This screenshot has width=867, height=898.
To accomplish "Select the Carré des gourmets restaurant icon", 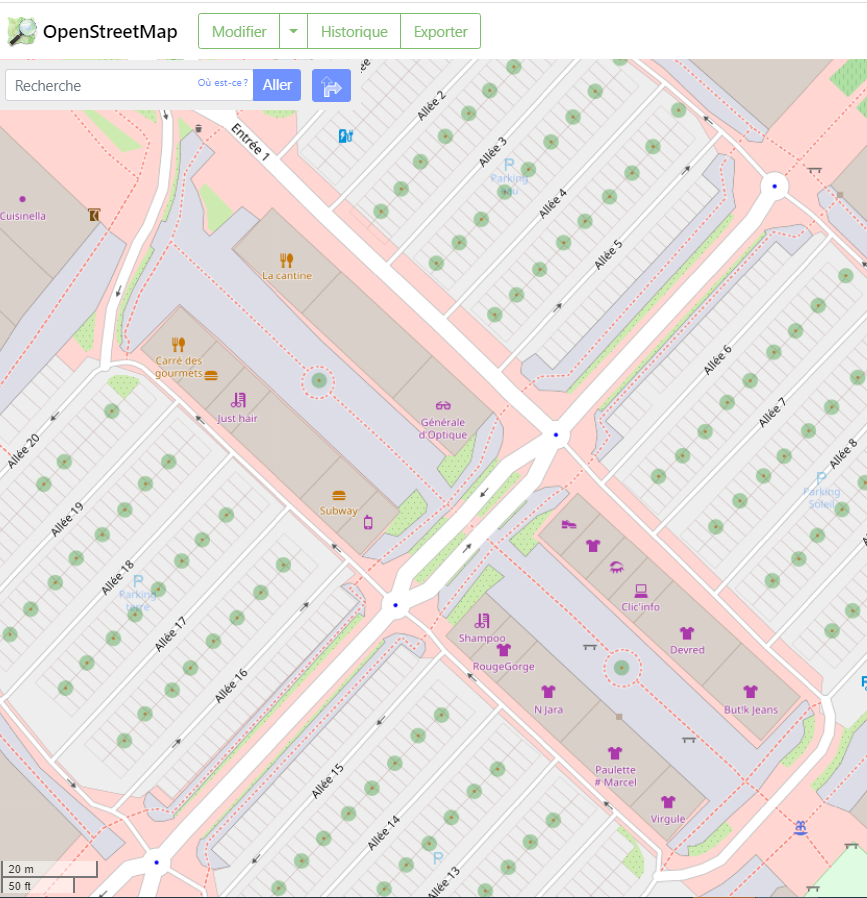I will (178, 345).
